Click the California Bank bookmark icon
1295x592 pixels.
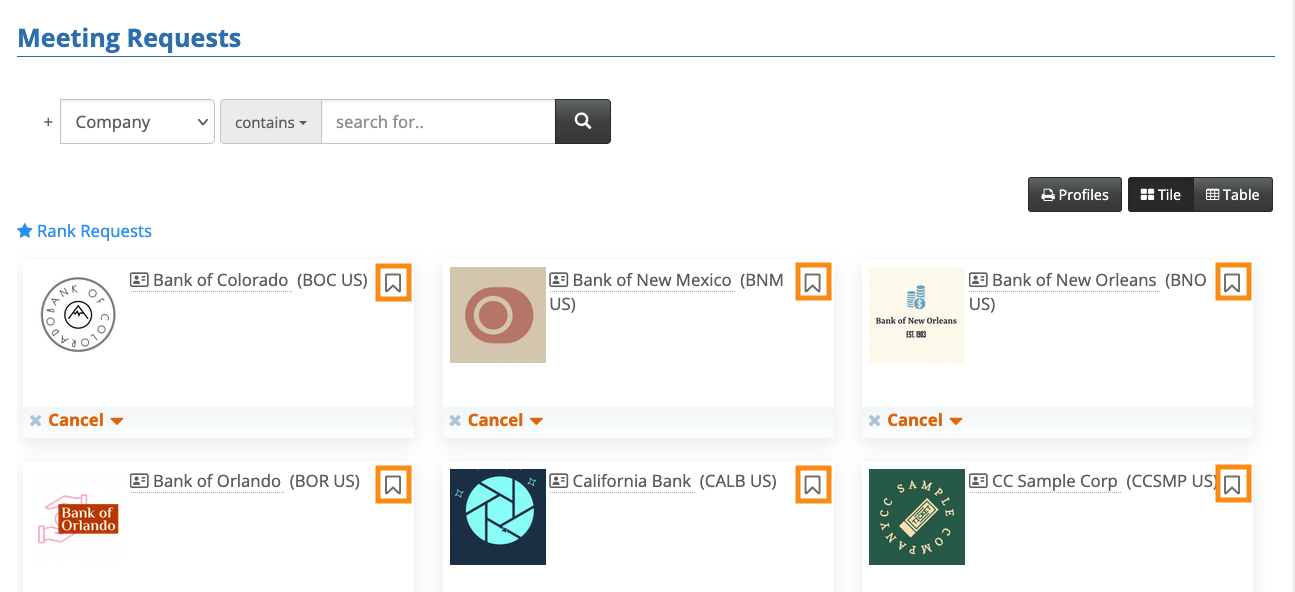click(x=813, y=485)
